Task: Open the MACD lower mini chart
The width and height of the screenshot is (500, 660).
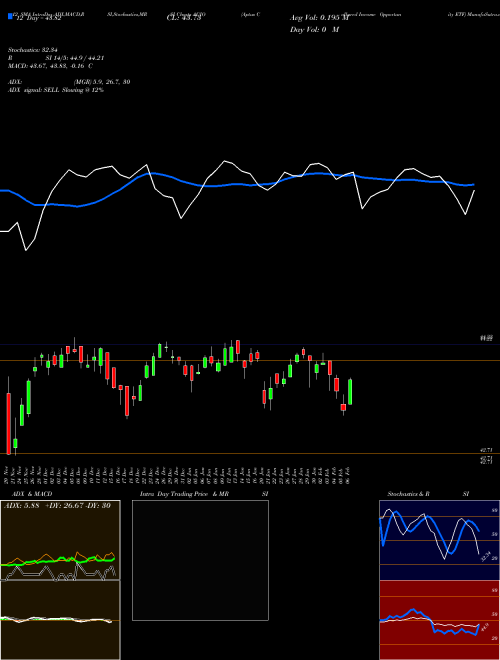Action: tap(60, 620)
